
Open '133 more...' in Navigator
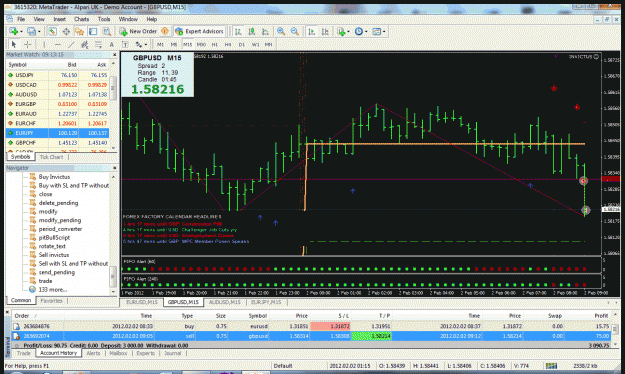[53, 289]
